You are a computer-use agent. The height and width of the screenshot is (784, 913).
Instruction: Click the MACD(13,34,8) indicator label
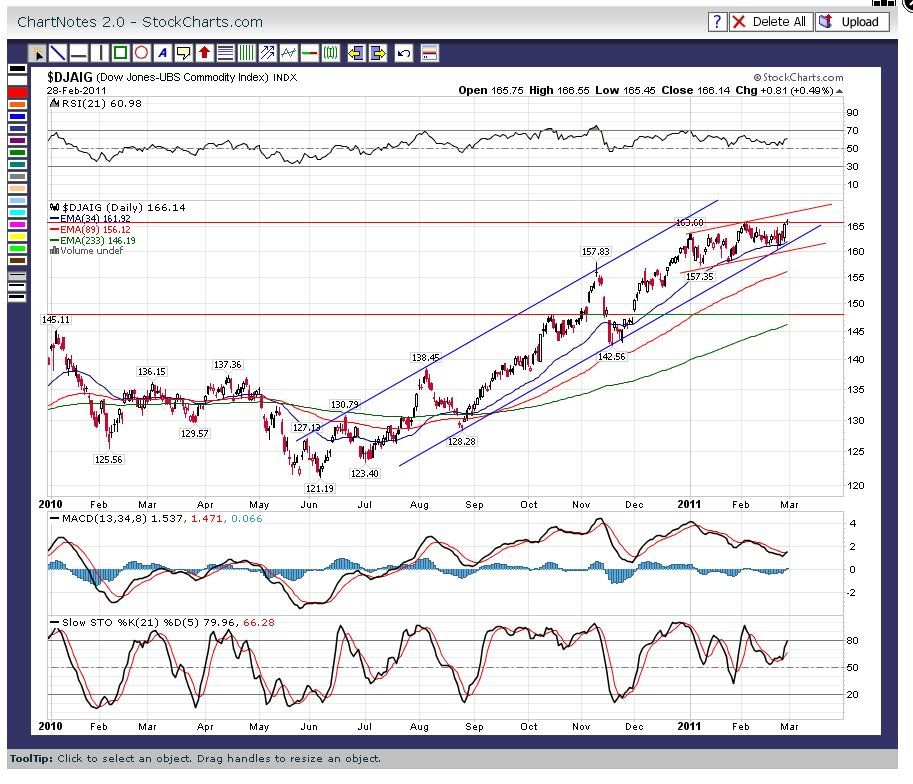[x=156, y=518]
